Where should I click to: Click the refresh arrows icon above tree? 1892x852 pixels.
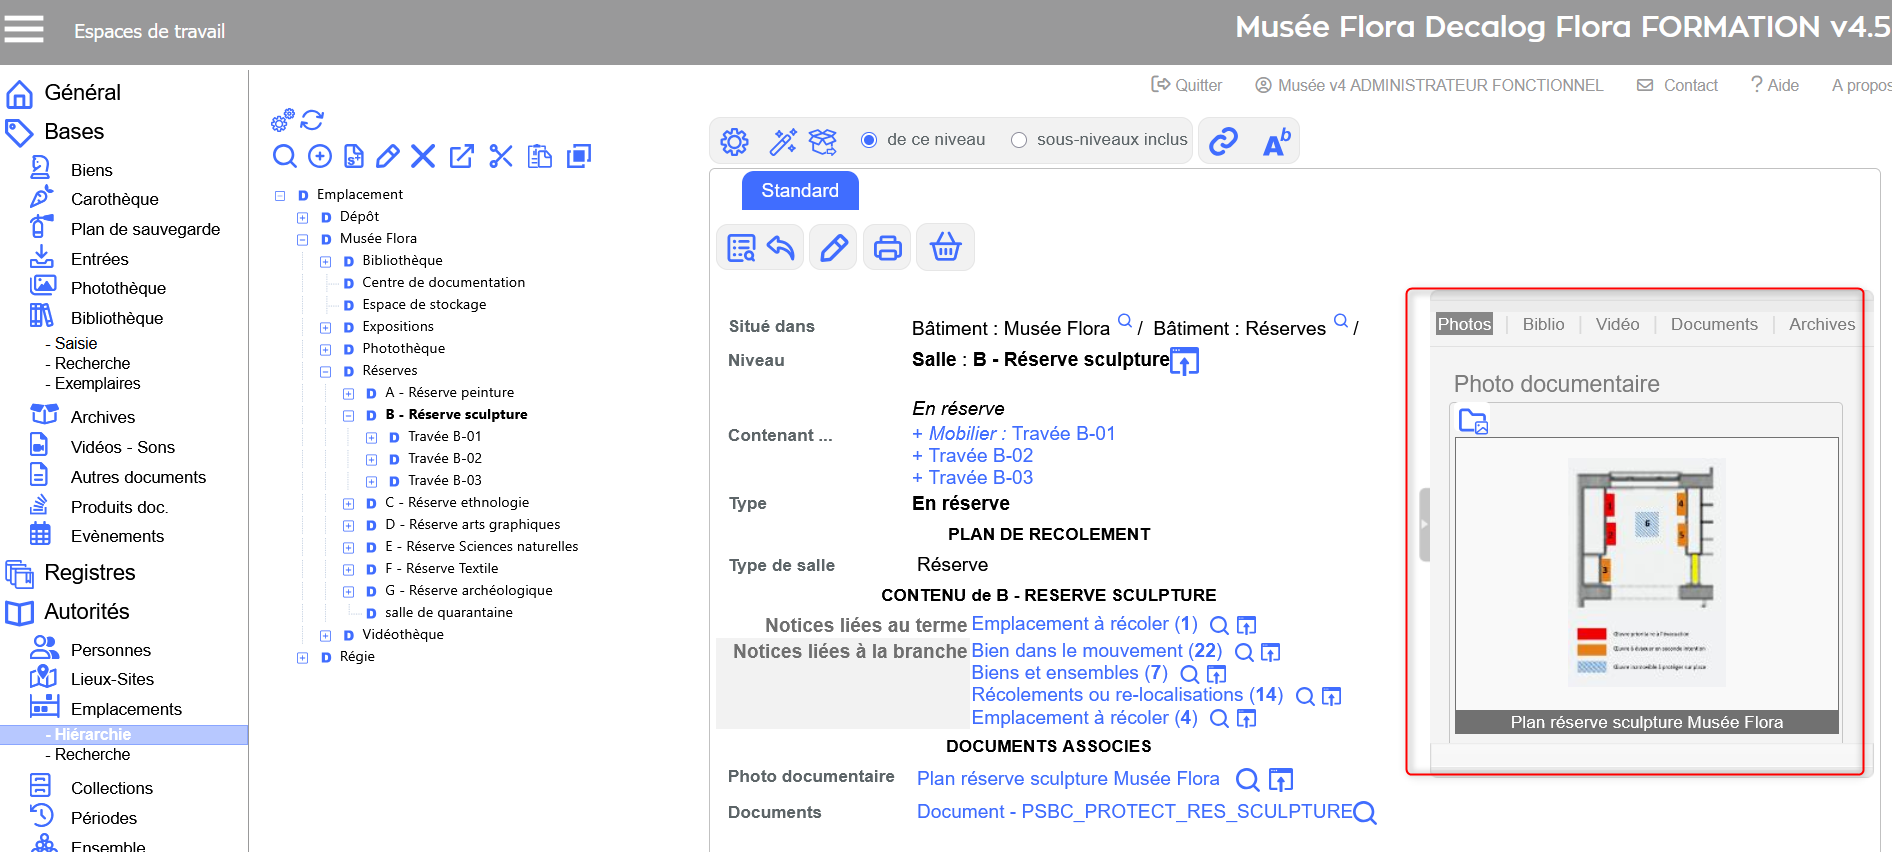pyautogui.click(x=312, y=120)
